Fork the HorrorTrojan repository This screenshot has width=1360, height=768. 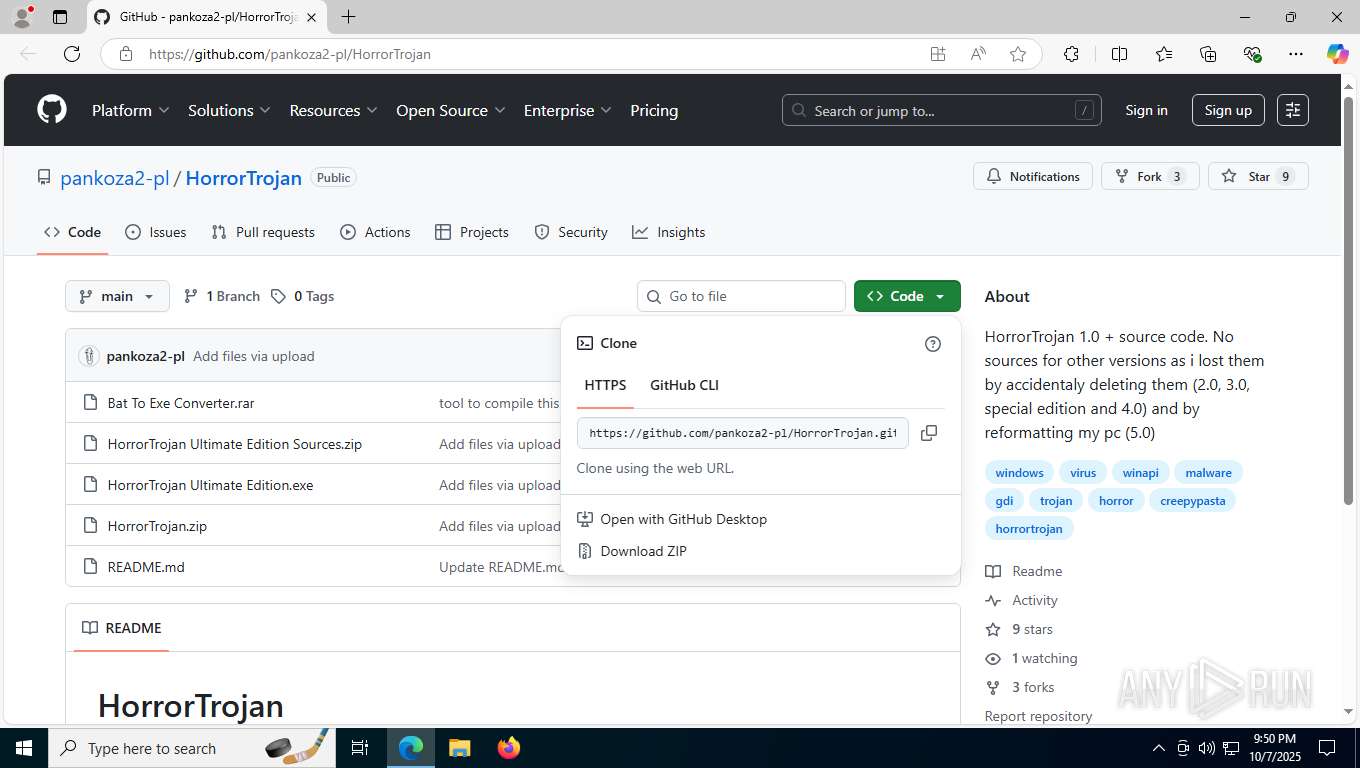coord(1150,176)
